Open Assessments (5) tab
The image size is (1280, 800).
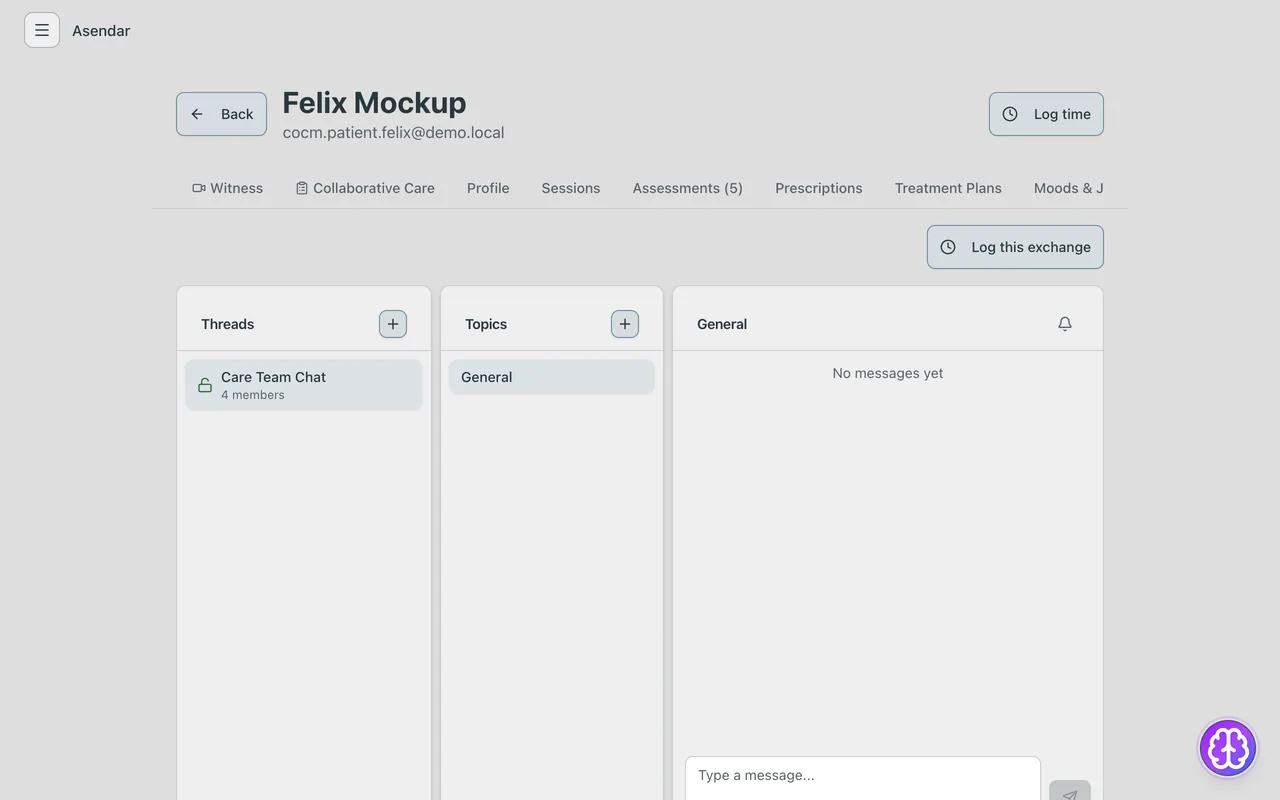click(x=688, y=188)
